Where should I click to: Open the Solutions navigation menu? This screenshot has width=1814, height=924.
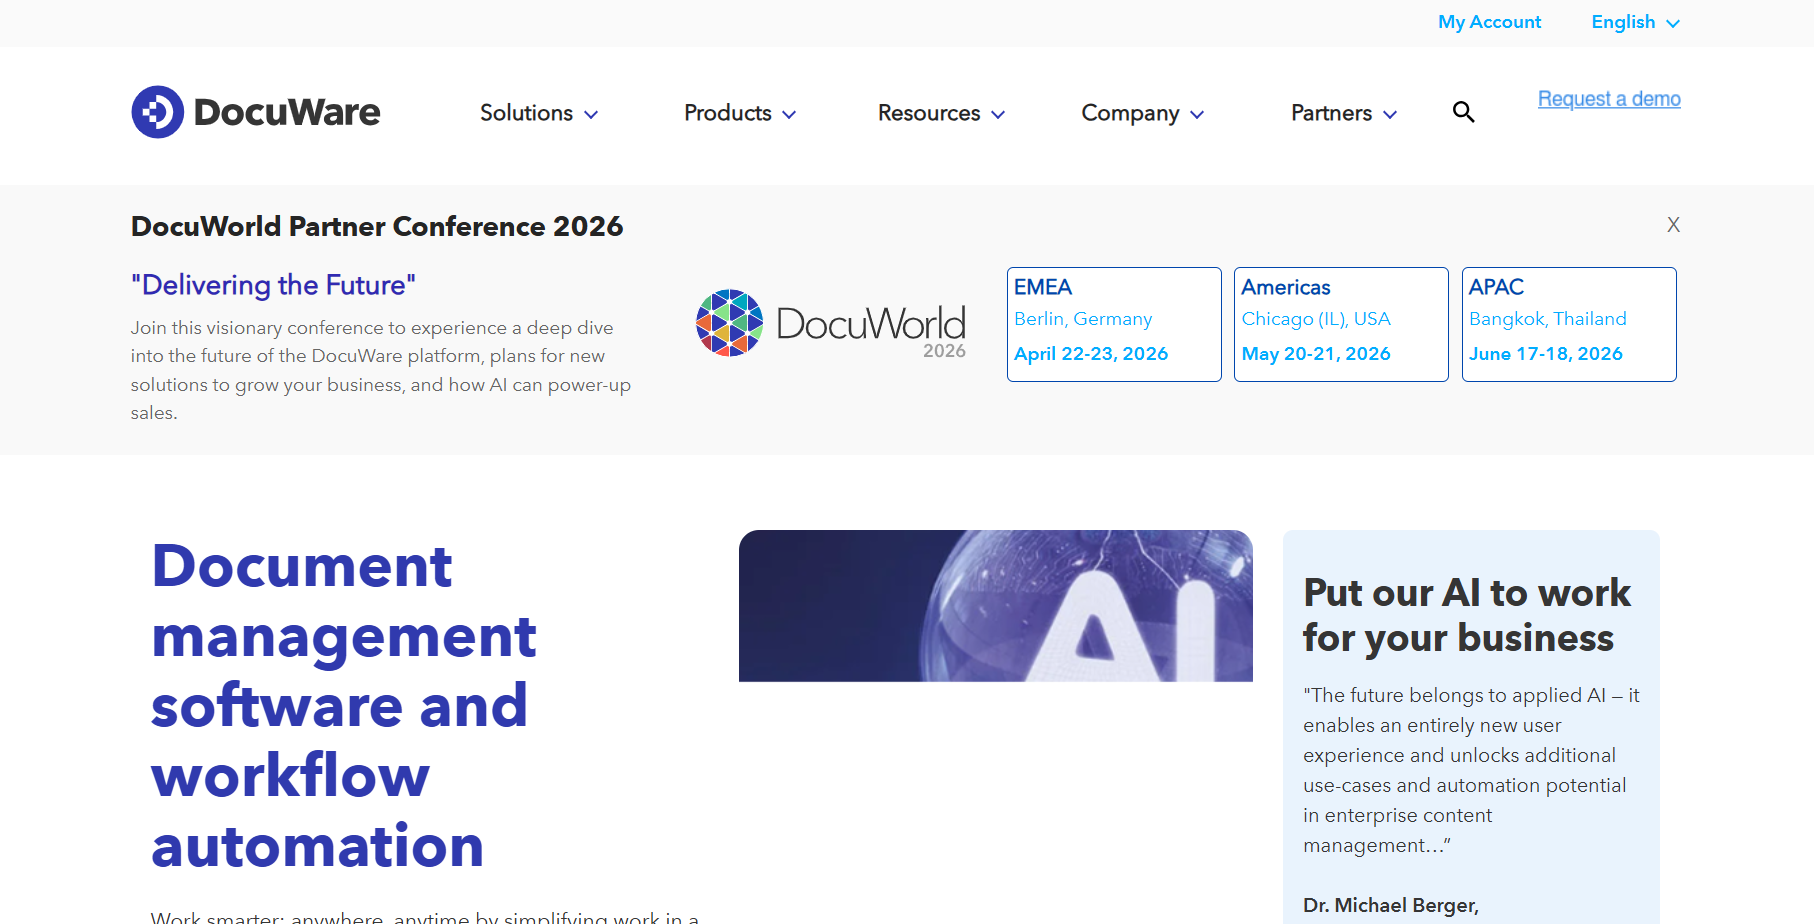tap(526, 113)
